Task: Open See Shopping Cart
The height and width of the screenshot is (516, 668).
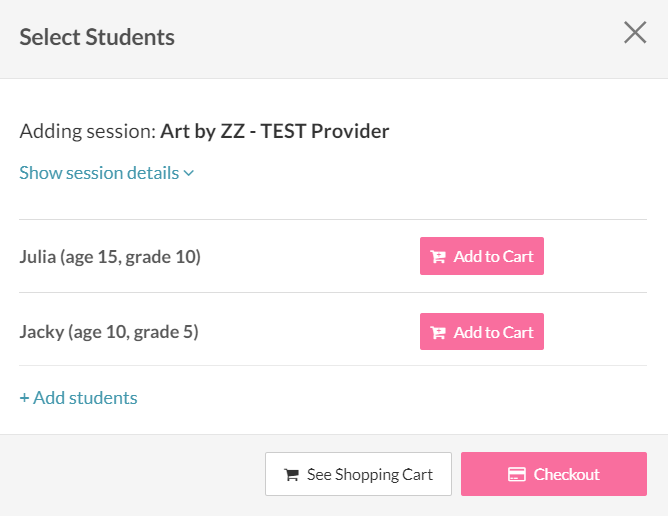Action: [358, 474]
